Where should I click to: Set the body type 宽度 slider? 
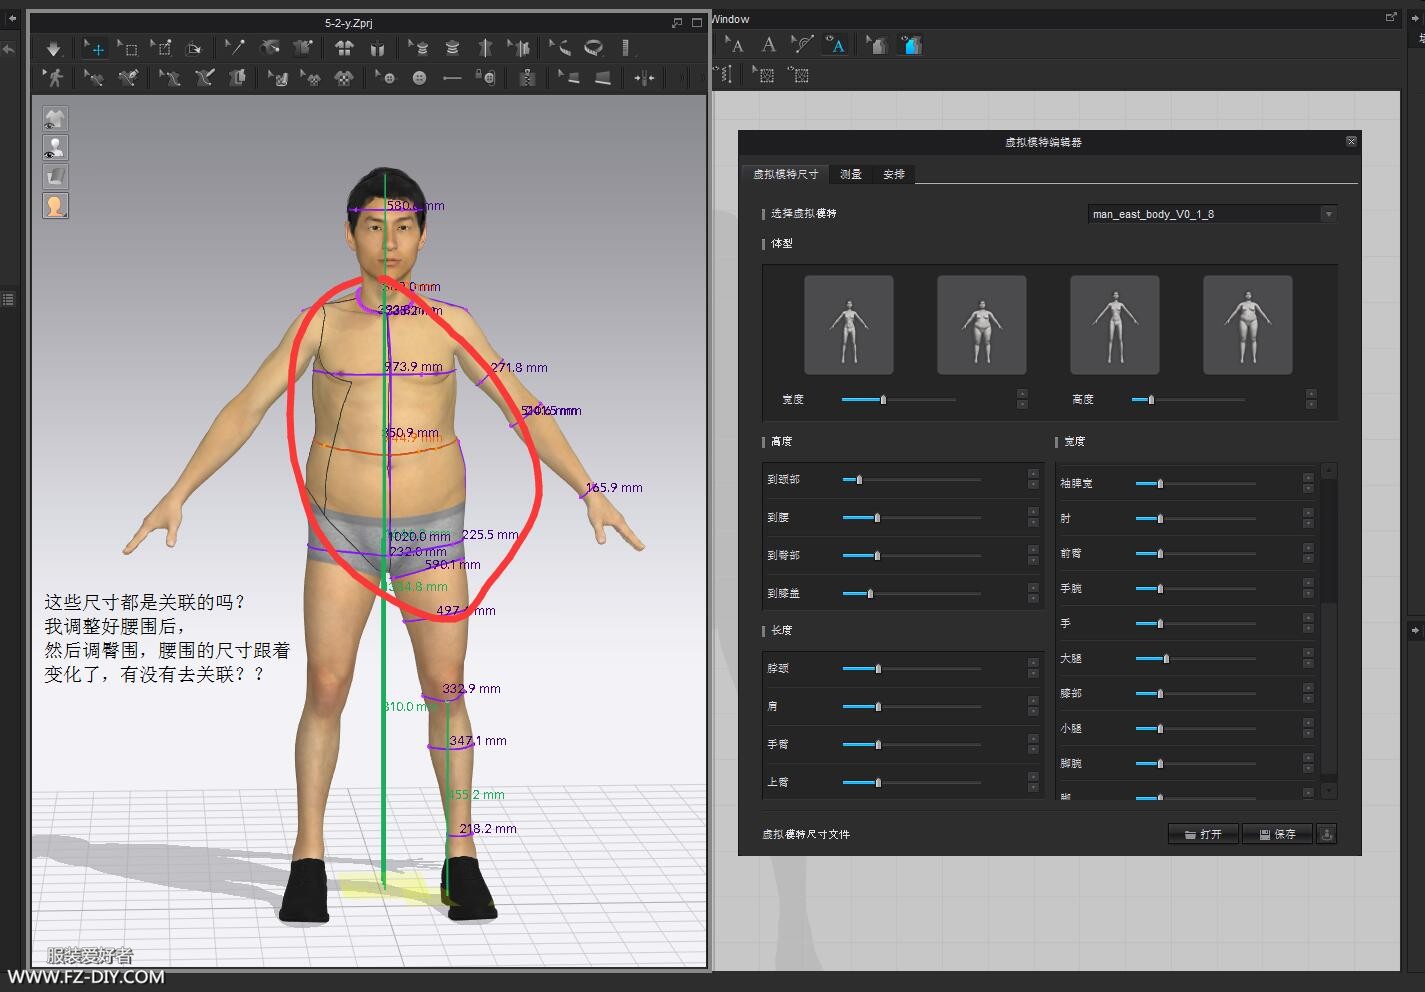[x=898, y=400]
